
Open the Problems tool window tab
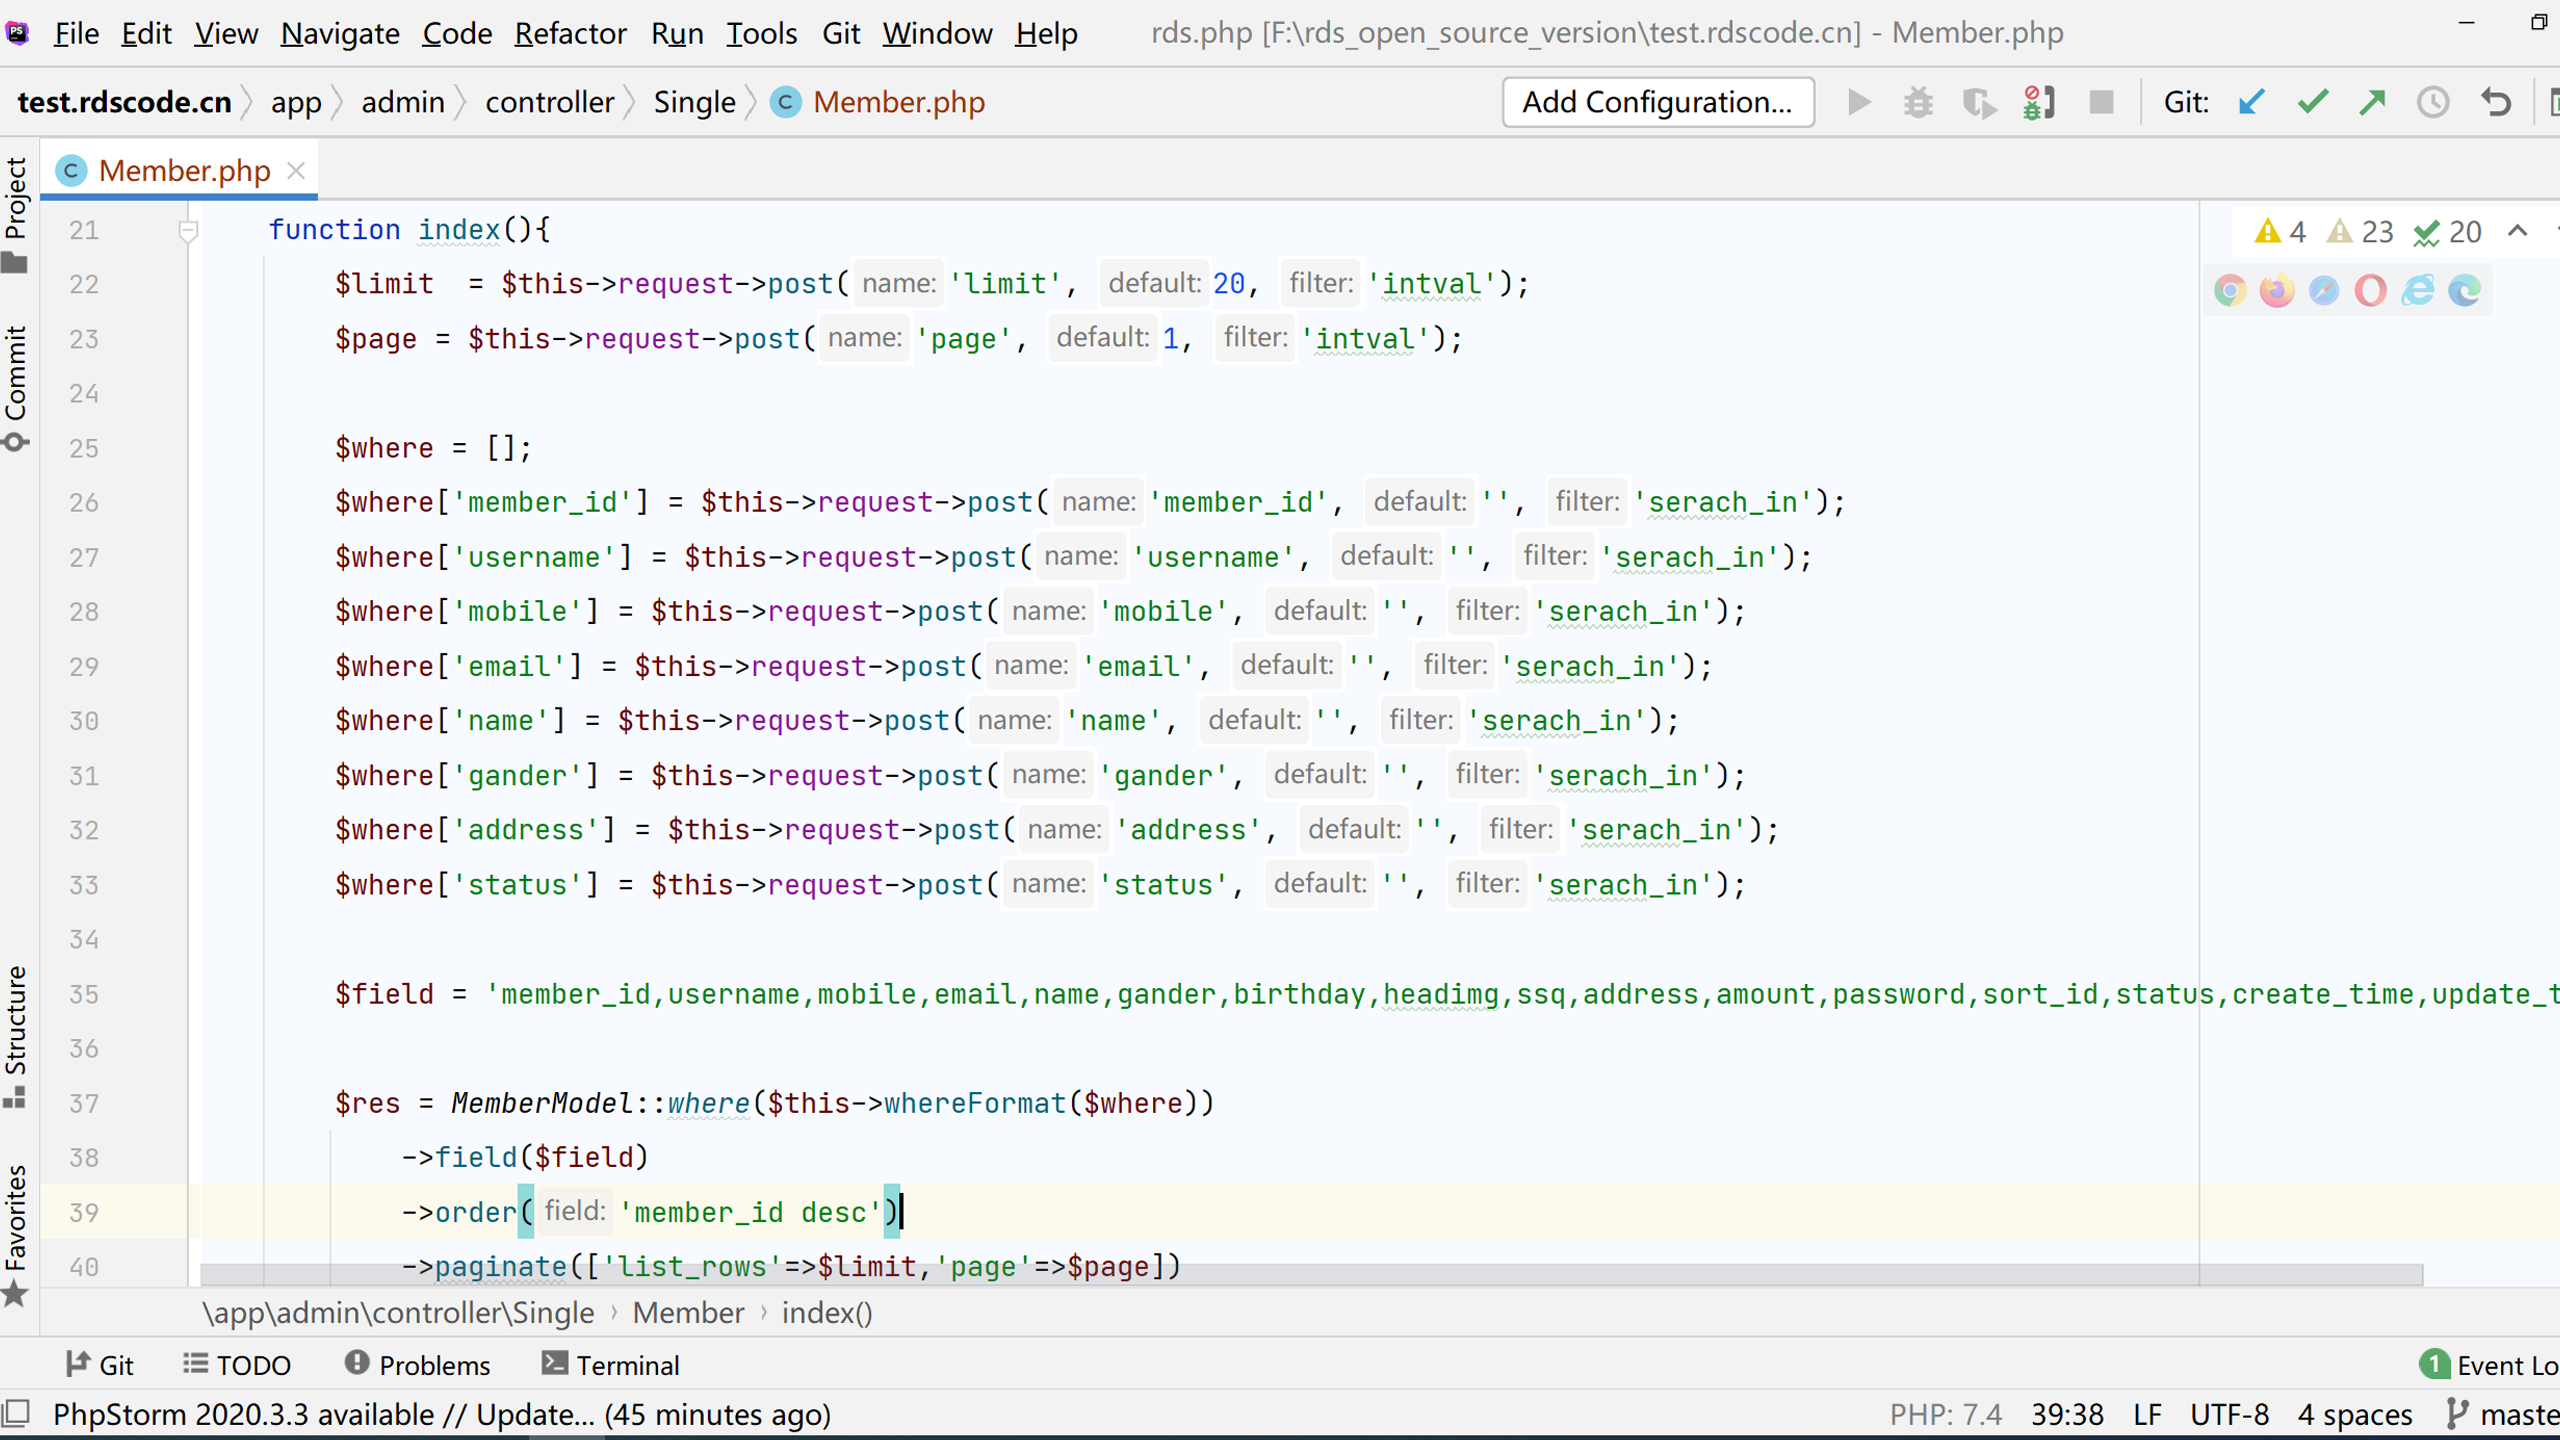(417, 1365)
